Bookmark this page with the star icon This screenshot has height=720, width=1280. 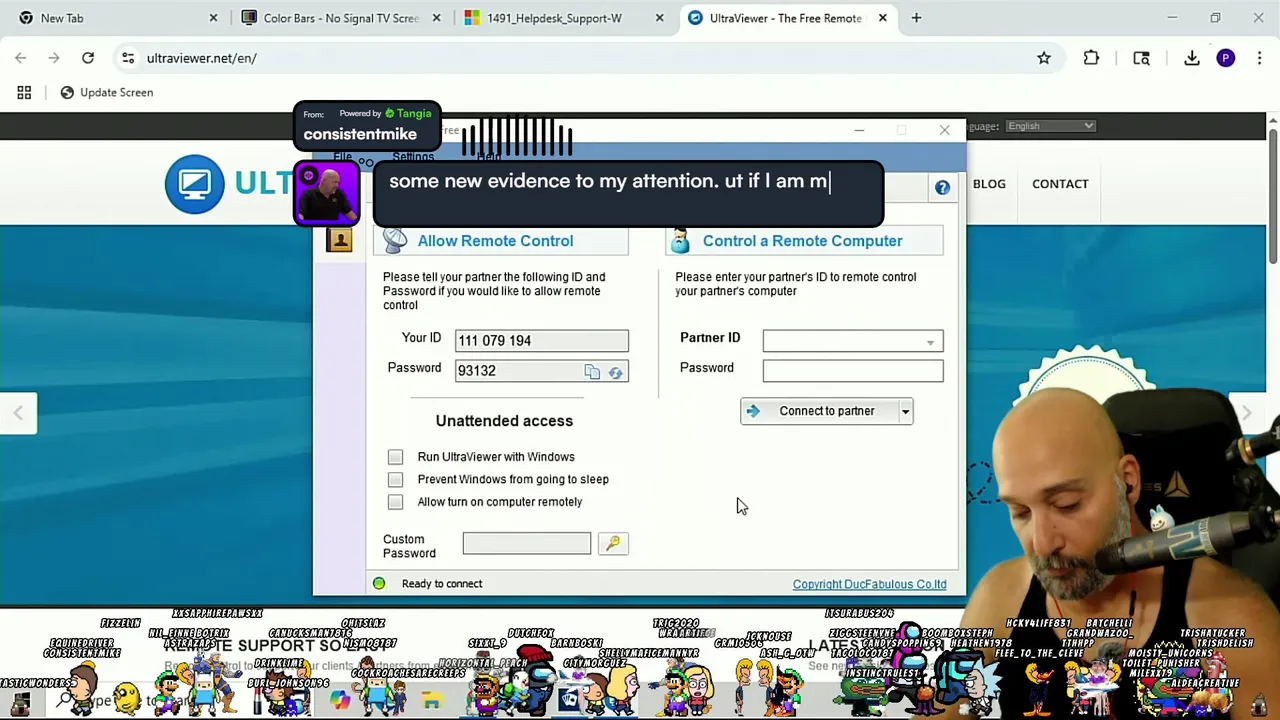click(x=1044, y=58)
